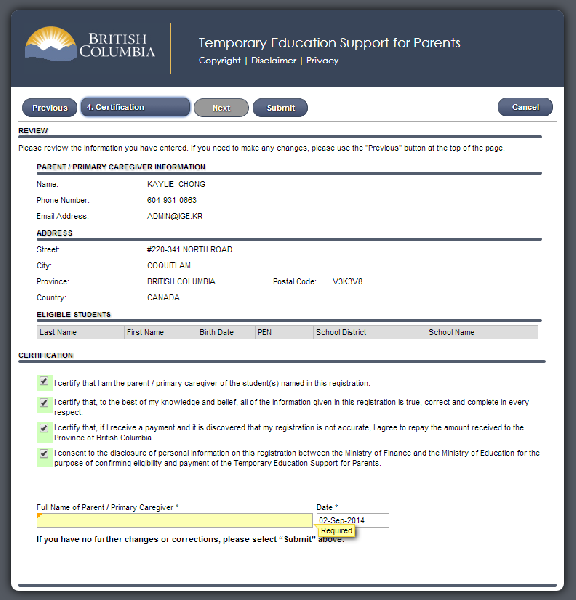Toggle the parent/primary caregiver certification checkbox
576x600 pixels.
click(44, 382)
